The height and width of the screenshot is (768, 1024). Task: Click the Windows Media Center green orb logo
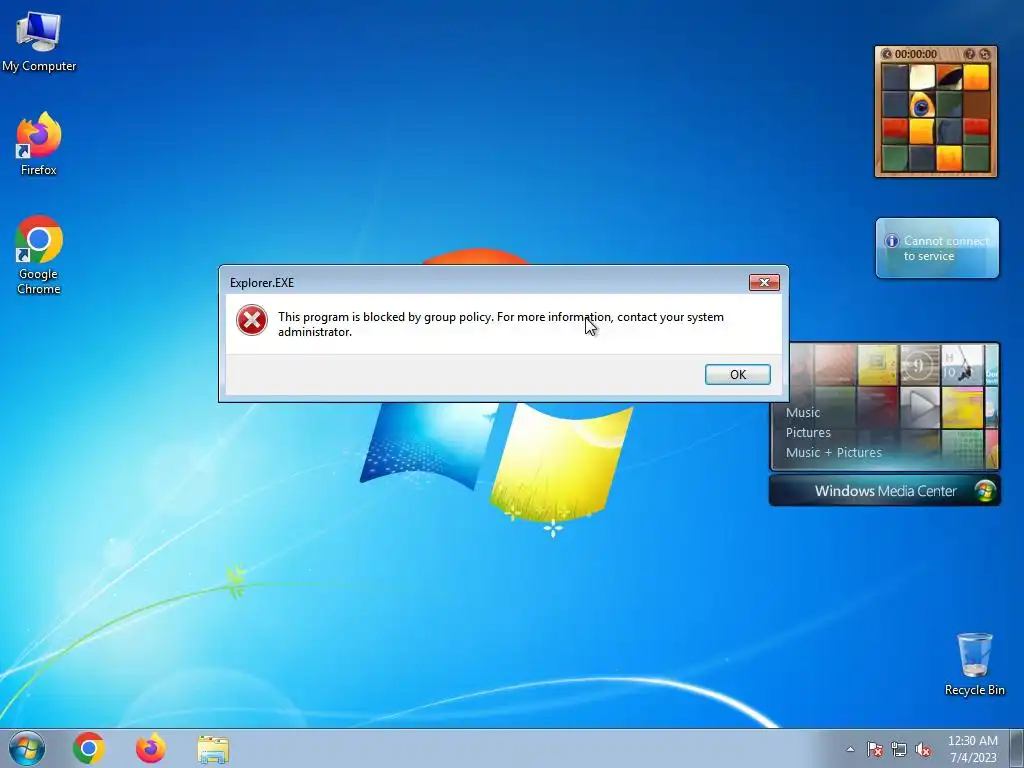[985, 490]
